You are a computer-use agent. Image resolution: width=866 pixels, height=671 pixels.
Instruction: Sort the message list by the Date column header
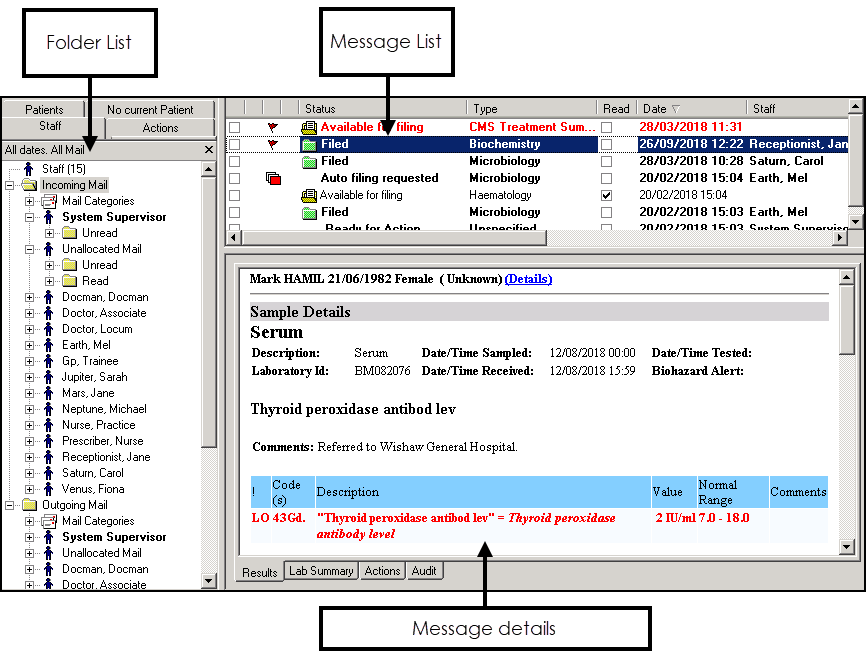coord(690,109)
